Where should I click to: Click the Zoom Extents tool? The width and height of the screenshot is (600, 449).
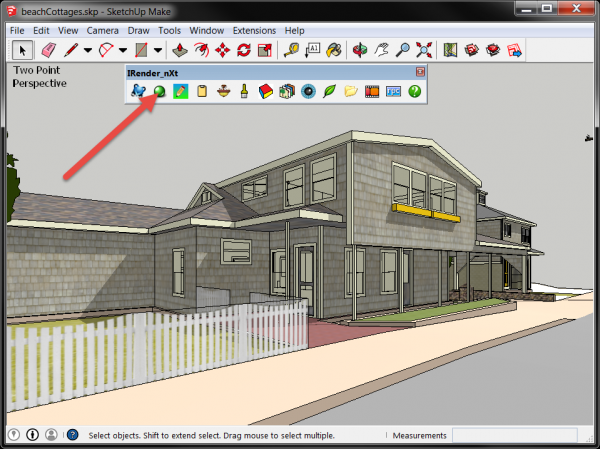[x=425, y=49]
